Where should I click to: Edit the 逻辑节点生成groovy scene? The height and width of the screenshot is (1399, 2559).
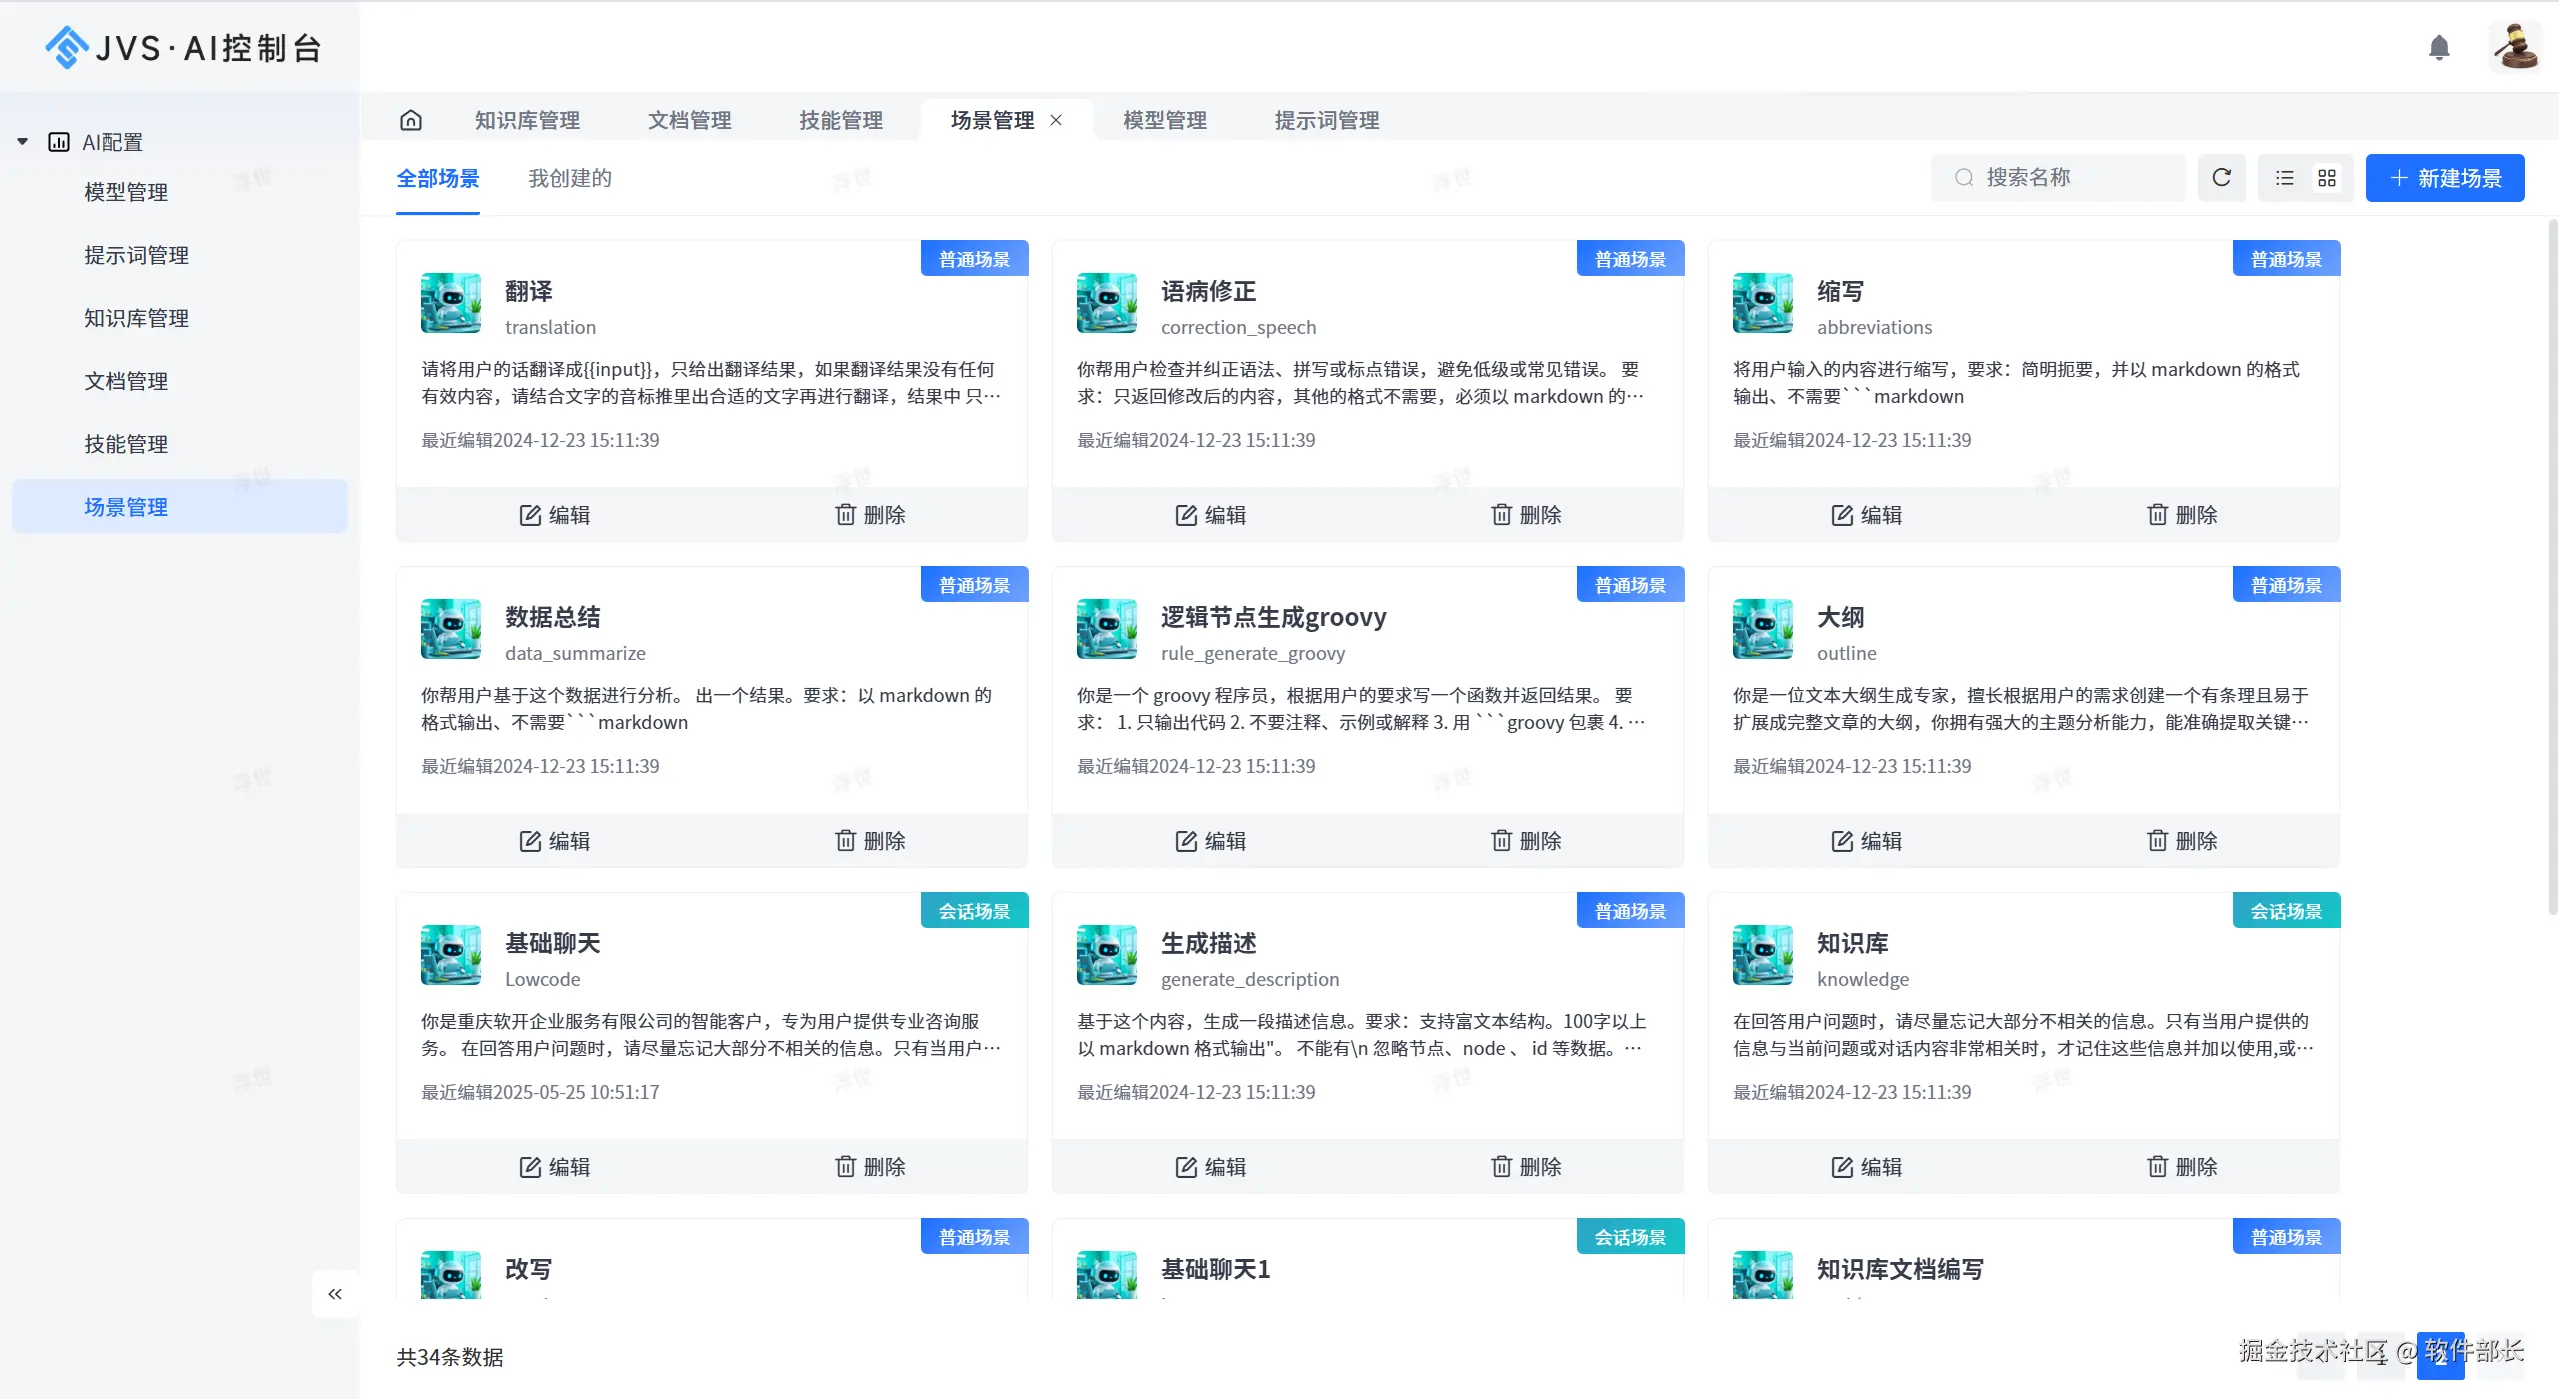1211,841
